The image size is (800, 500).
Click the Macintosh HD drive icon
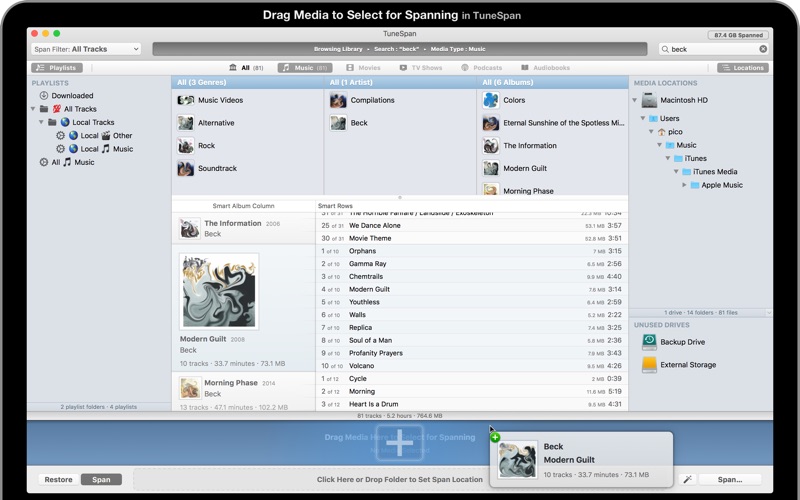click(649, 100)
